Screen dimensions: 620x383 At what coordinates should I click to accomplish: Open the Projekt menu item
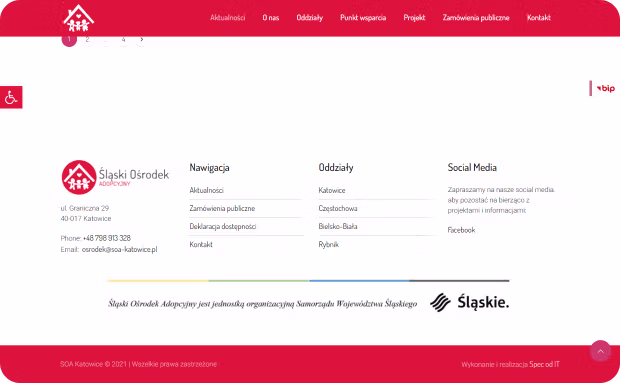point(414,17)
